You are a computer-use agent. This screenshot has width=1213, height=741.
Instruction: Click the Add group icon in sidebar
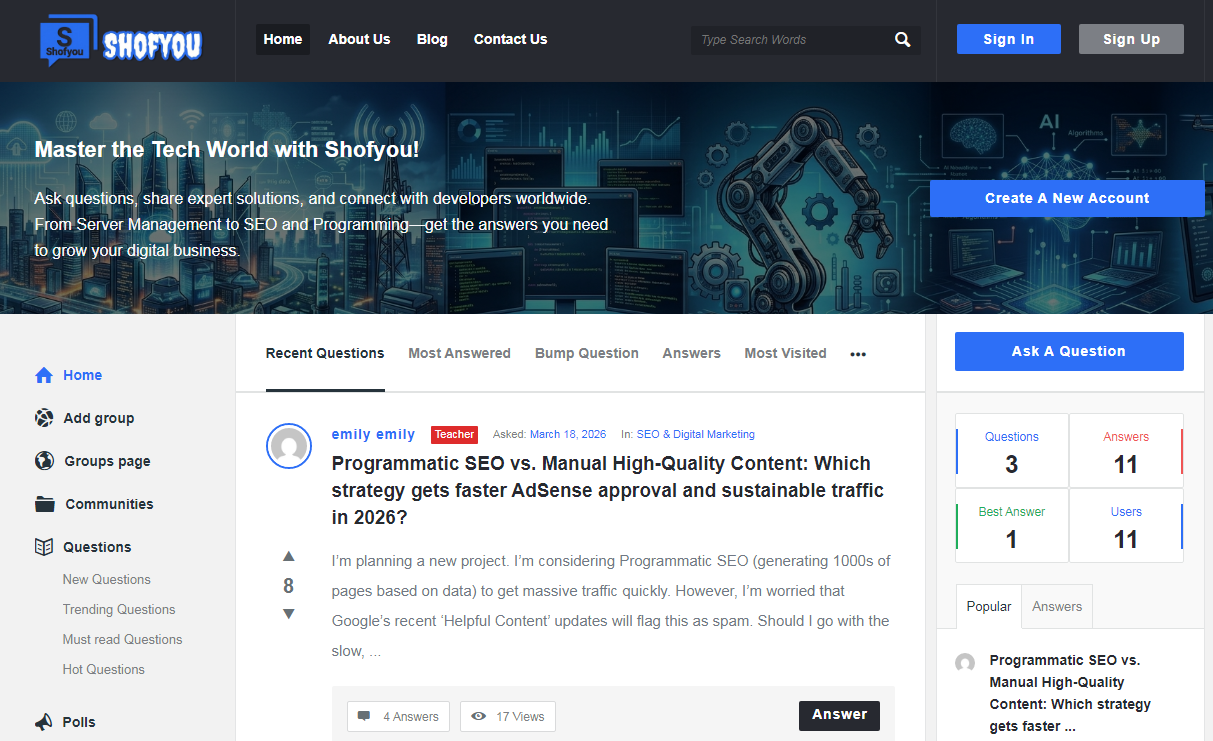pyautogui.click(x=44, y=418)
